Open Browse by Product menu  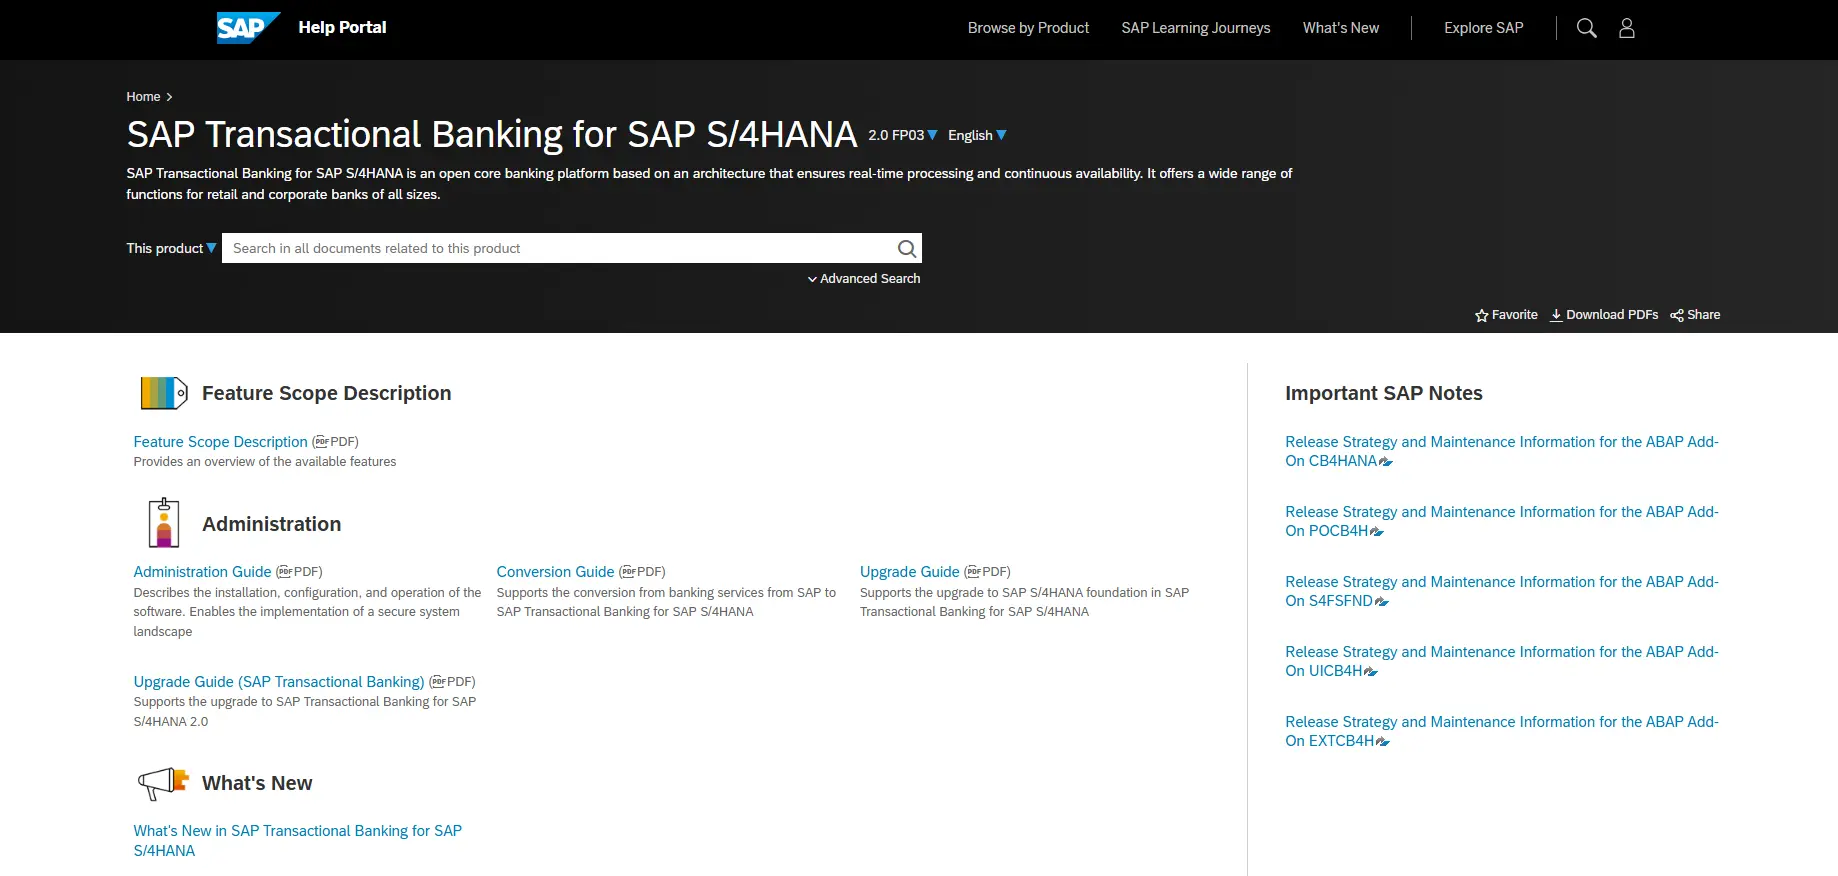point(1028,28)
